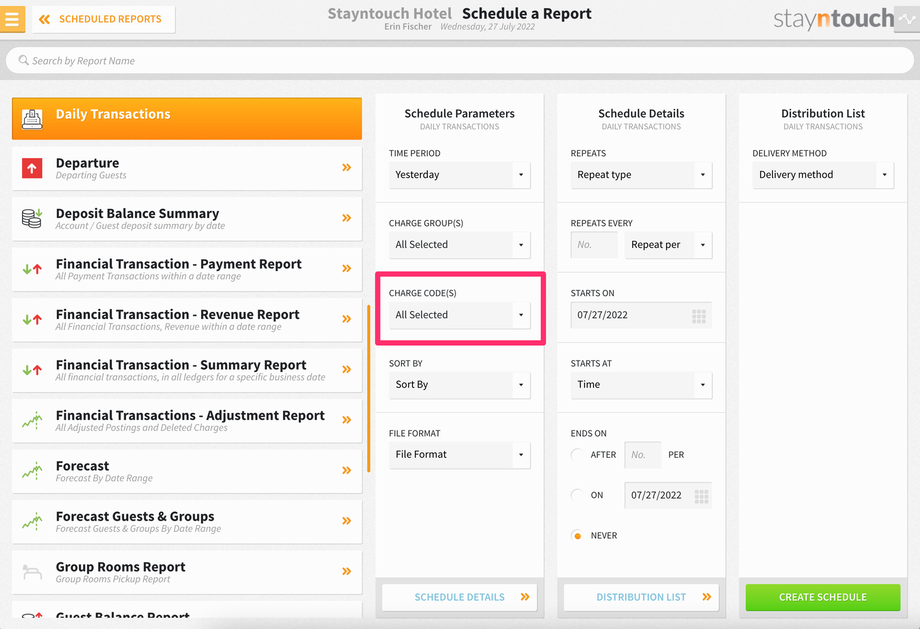Click the Deposit Balance Summary coins icon
920x629 pixels.
tap(32, 218)
